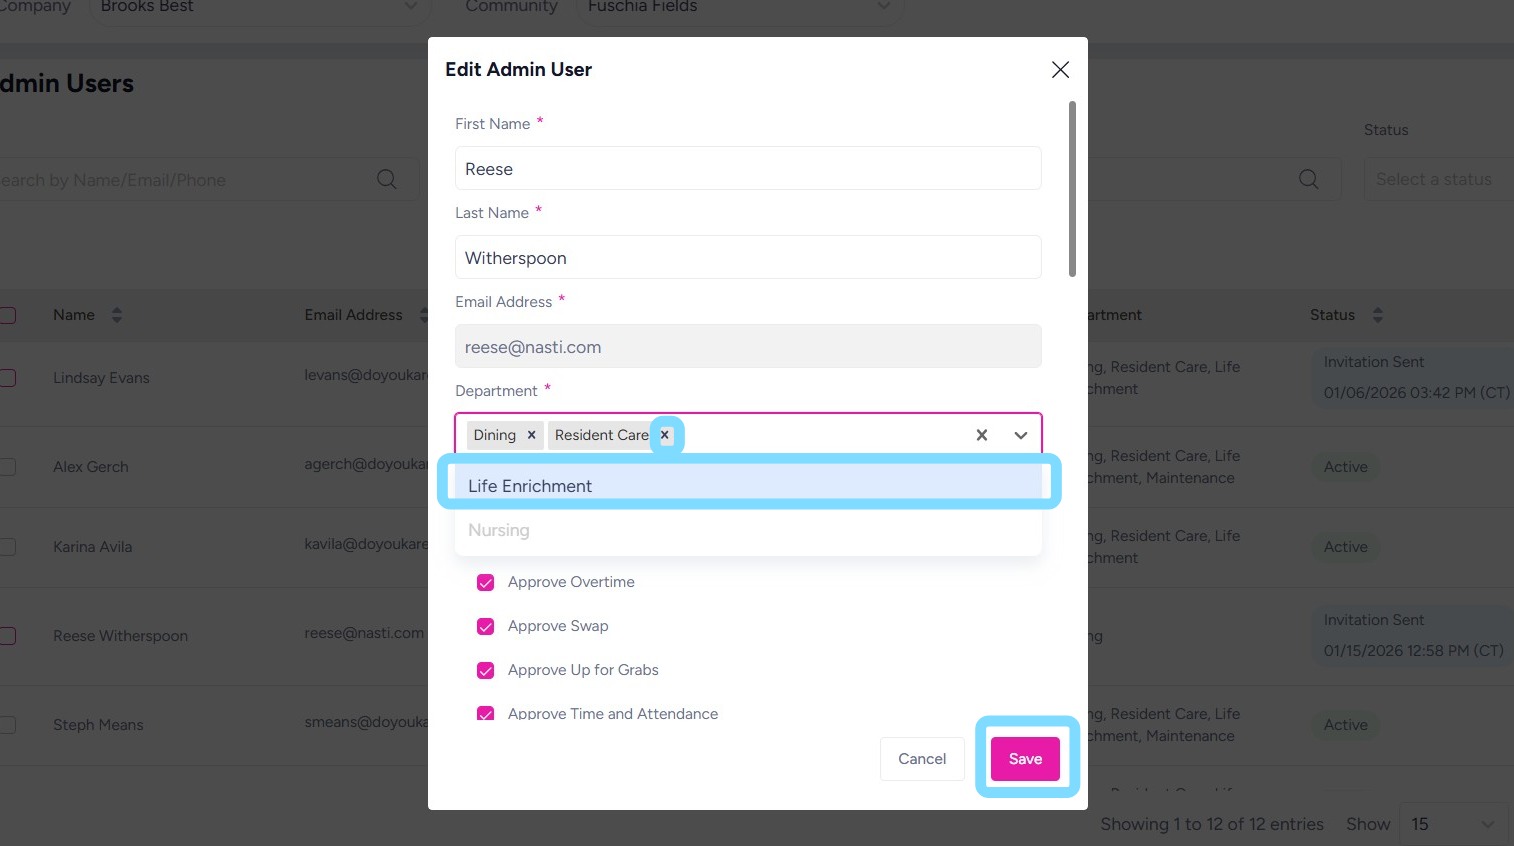This screenshot has width=1514, height=846.
Task: Sort by Status column arrows
Action: pyautogui.click(x=1377, y=315)
